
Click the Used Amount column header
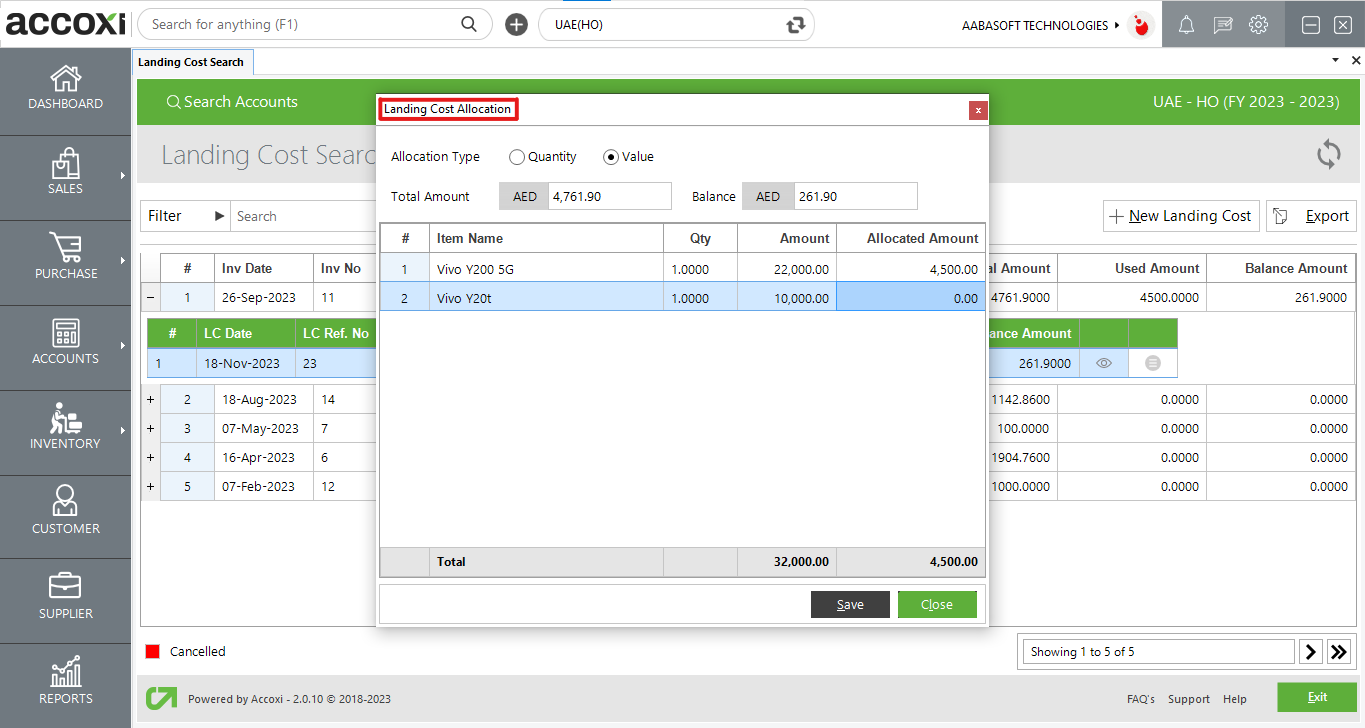click(x=1132, y=268)
